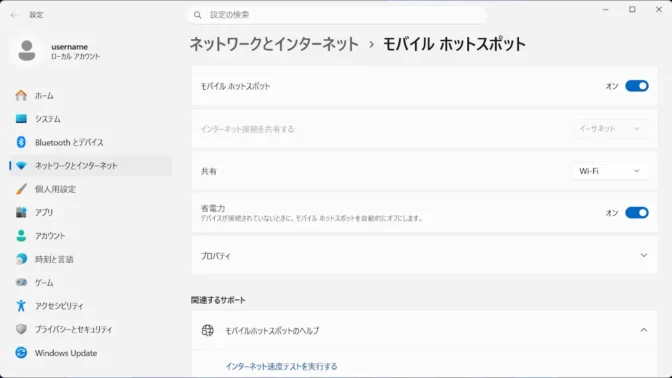Click the user avatar picture
The image size is (672, 378).
tap(27, 51)
